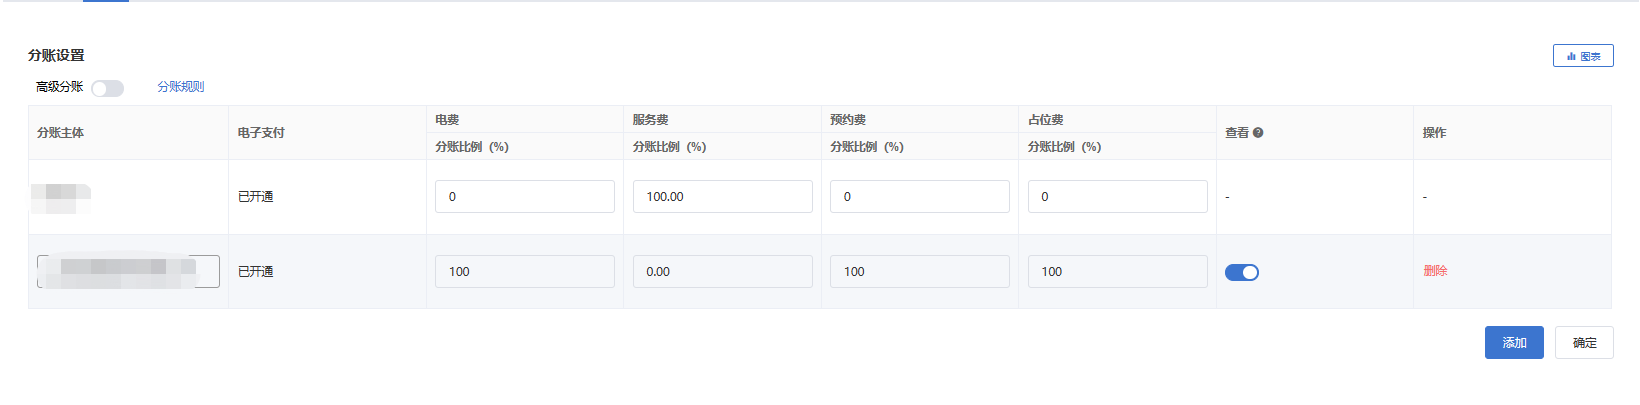The height and width of the screenshot is (405, 1640).
Task: Open the 分账规则 link
Action: coord(180,87)
